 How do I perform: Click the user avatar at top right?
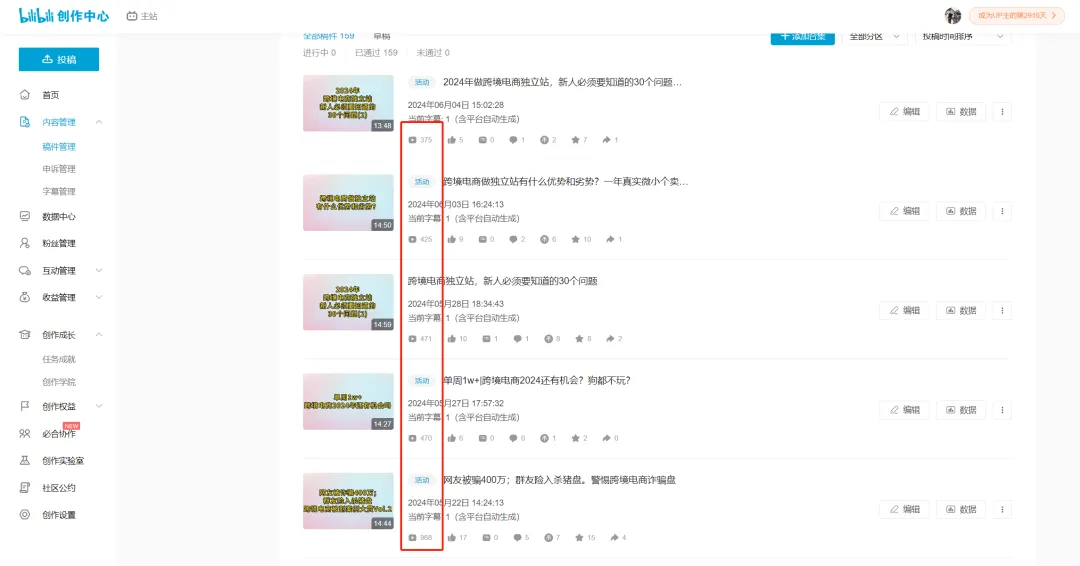[x=952, y=16]
